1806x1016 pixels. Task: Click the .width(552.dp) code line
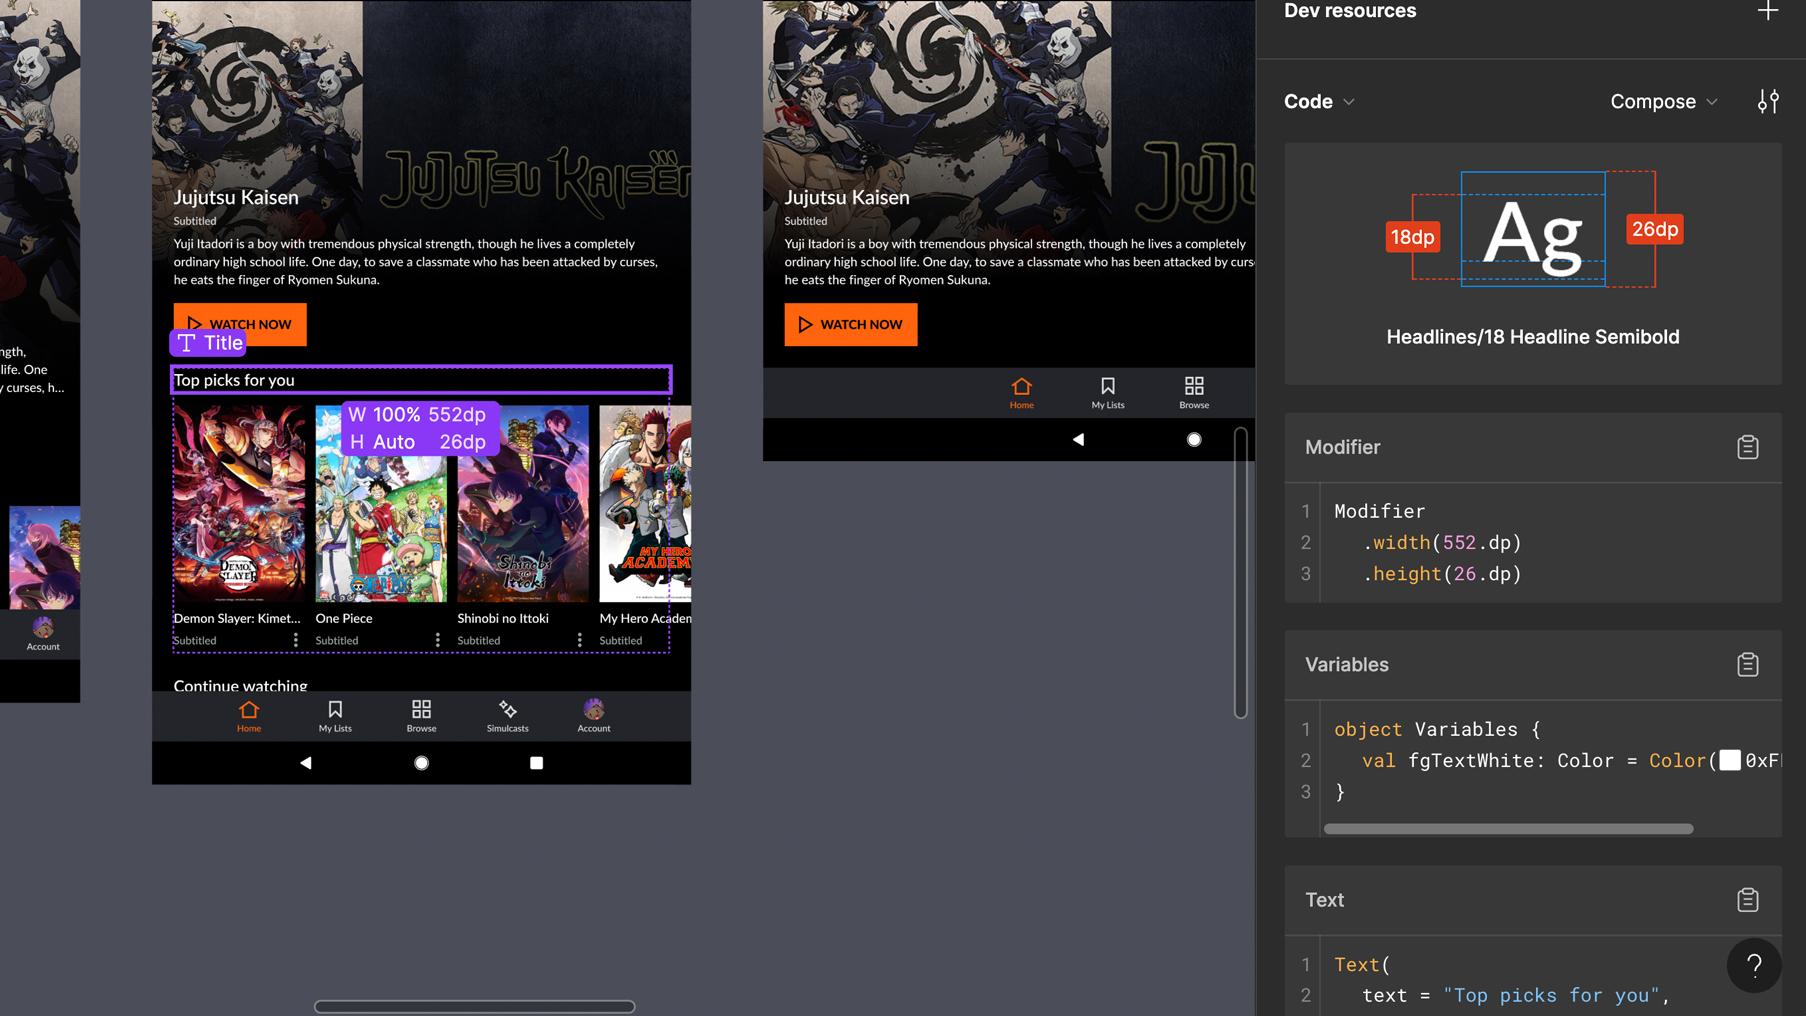[x=1441, y=542]
